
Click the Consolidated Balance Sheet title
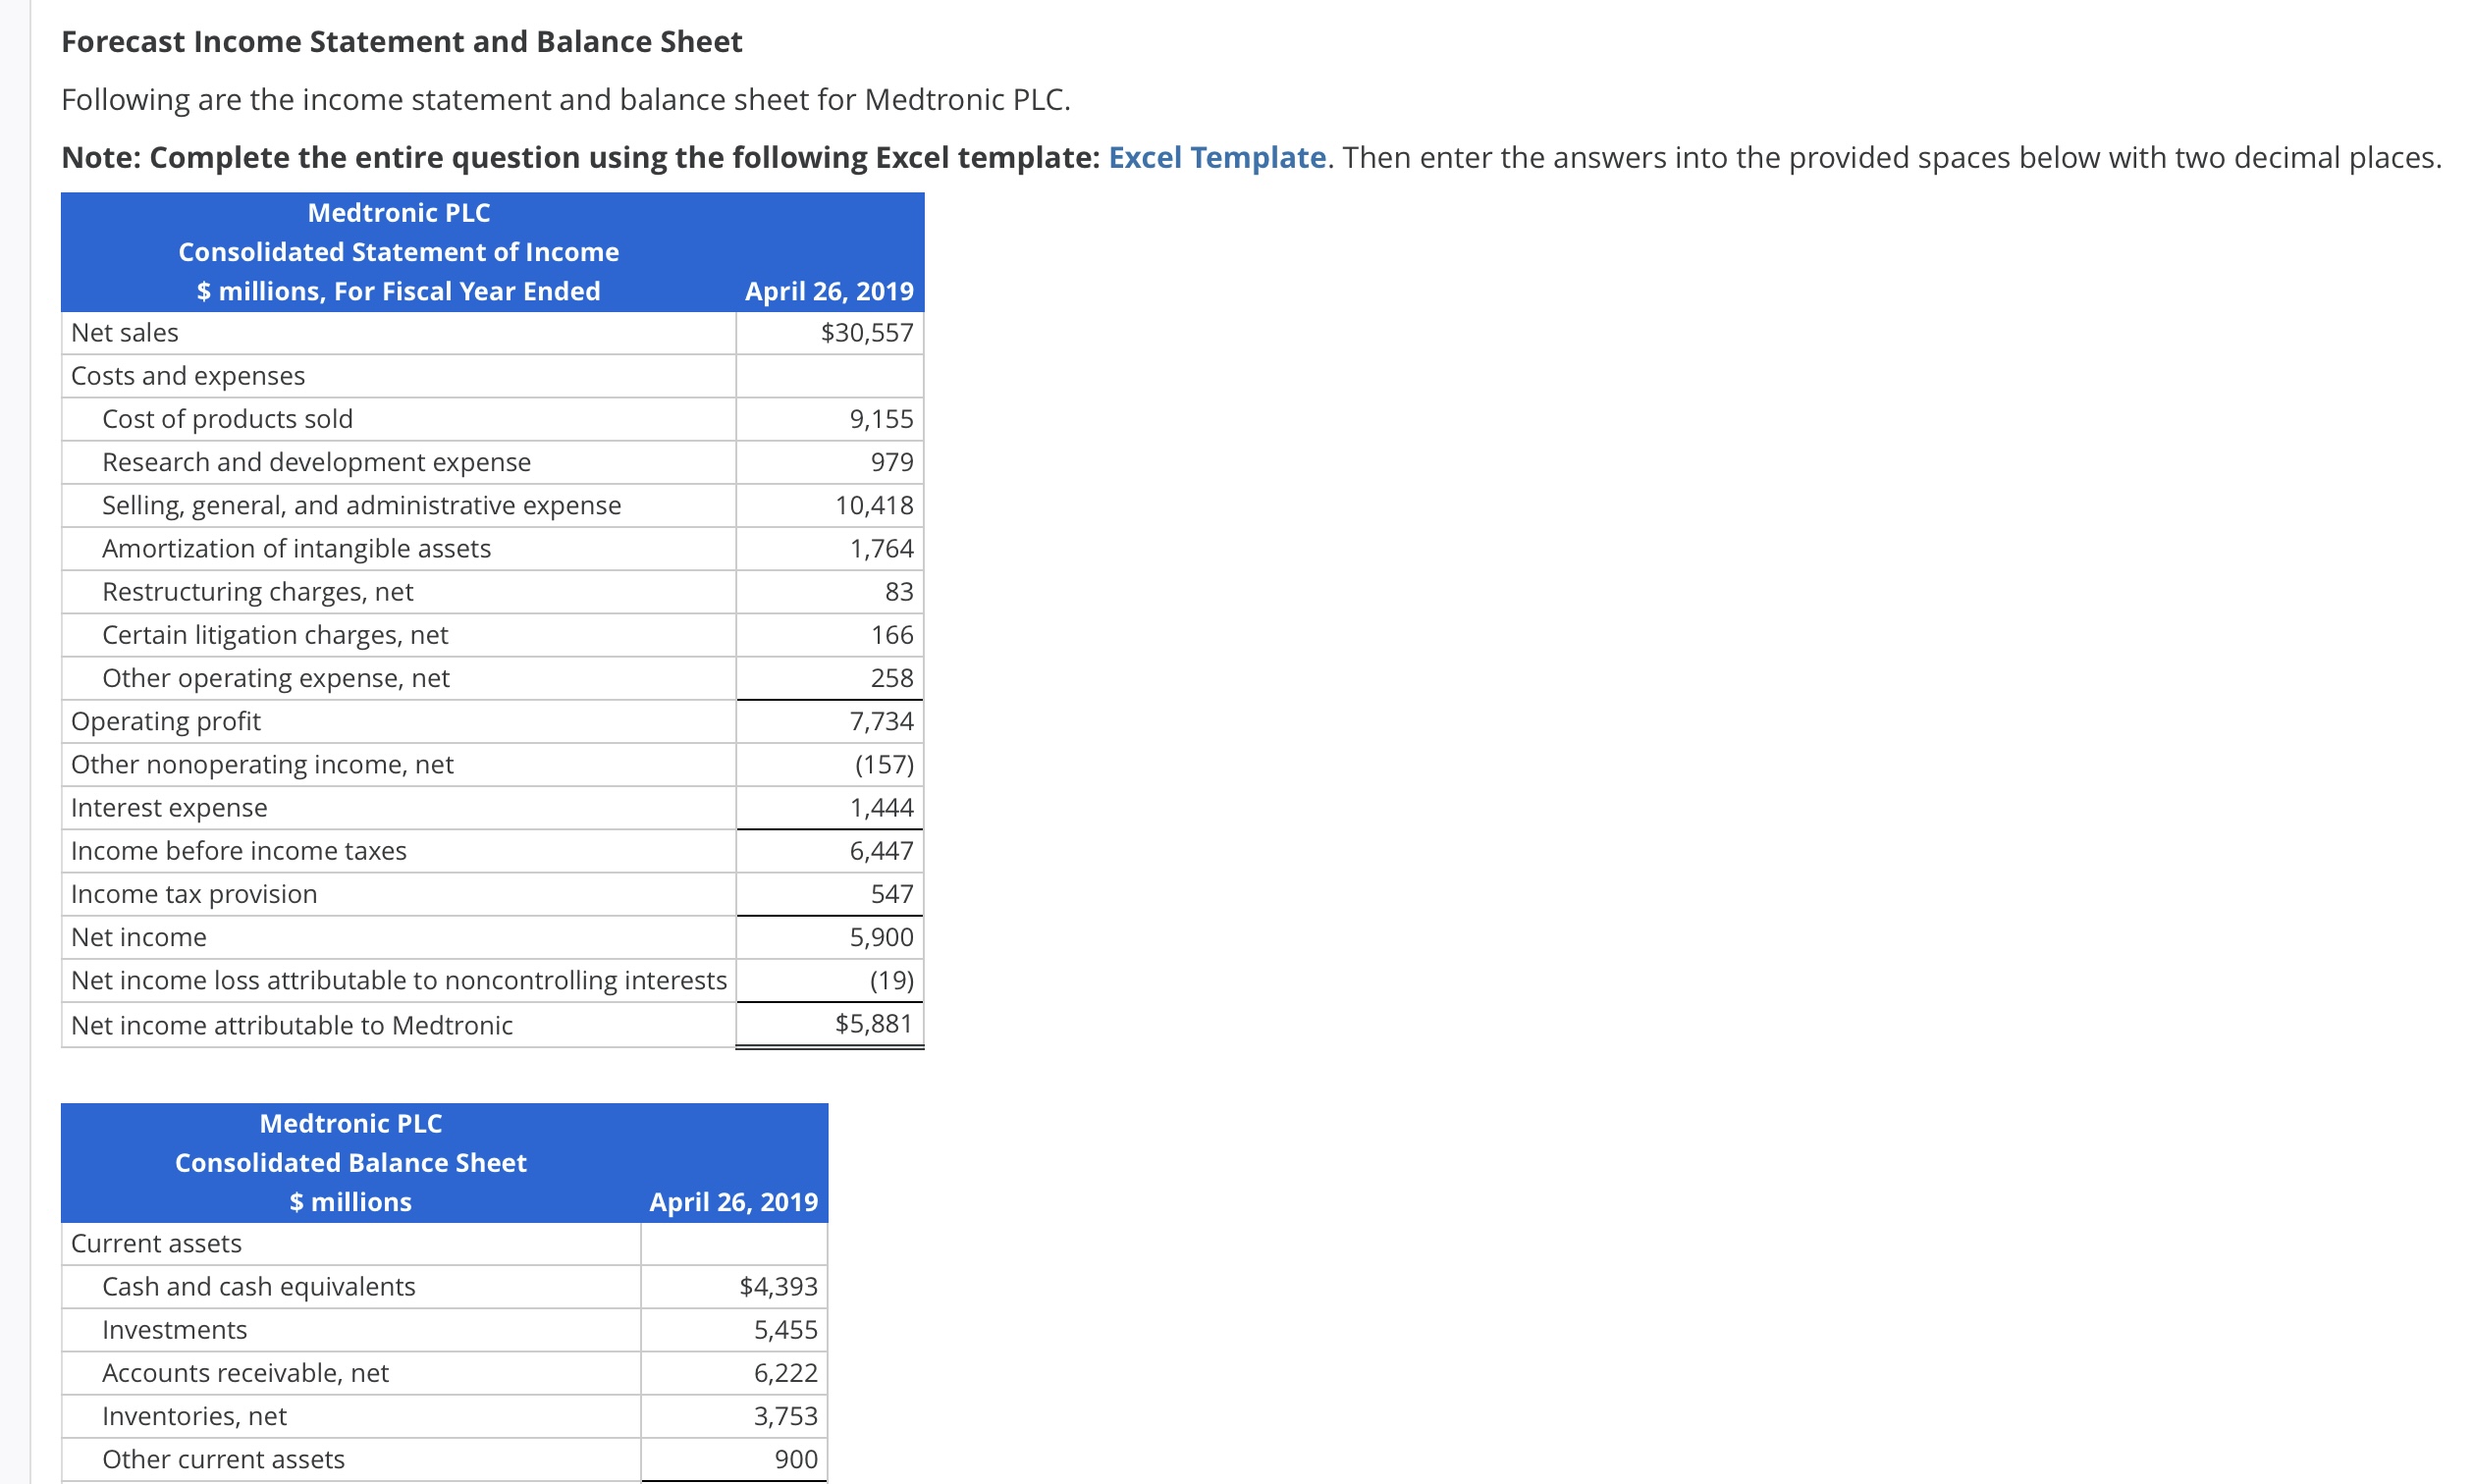350,1163
